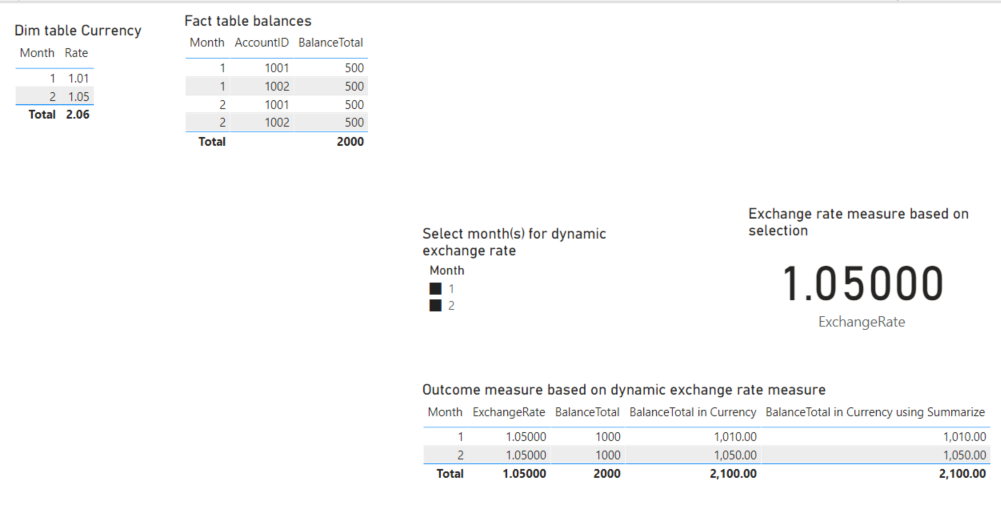Click BalanceTotal 1000 in outcome row for month 2

(607, 455)
